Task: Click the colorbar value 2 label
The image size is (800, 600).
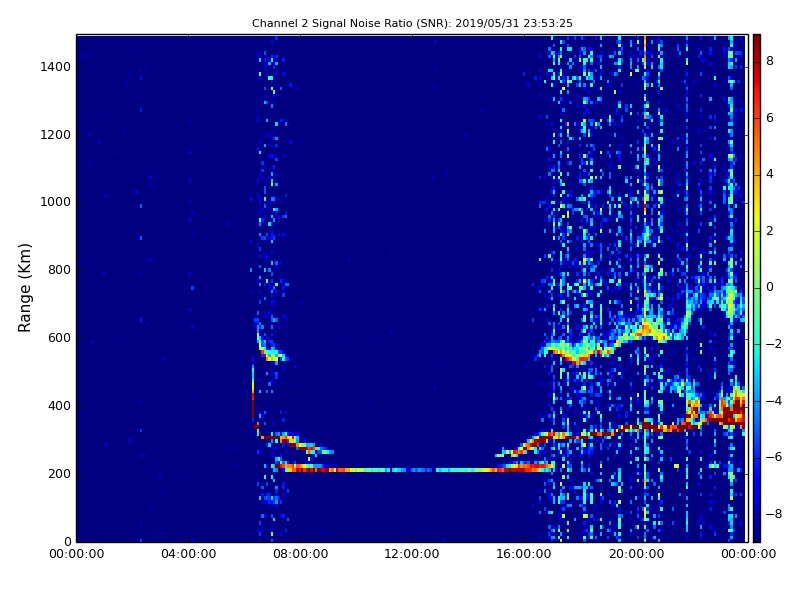Action: point(769,231)
